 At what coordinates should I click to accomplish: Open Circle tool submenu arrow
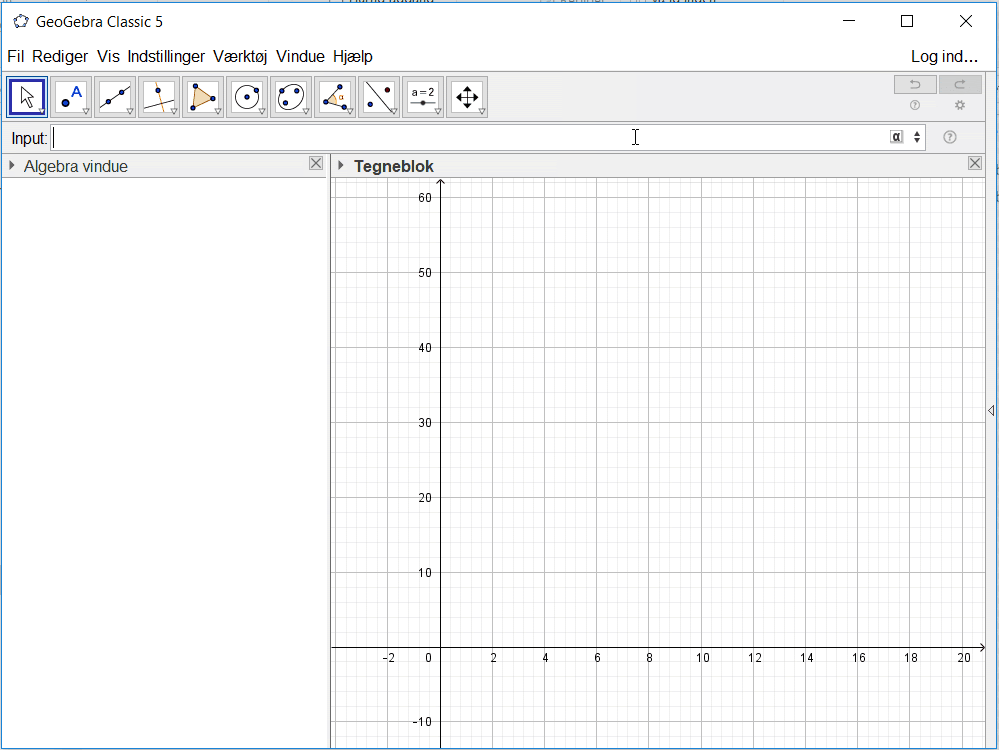pyautogui.click(x=262, y=112)
